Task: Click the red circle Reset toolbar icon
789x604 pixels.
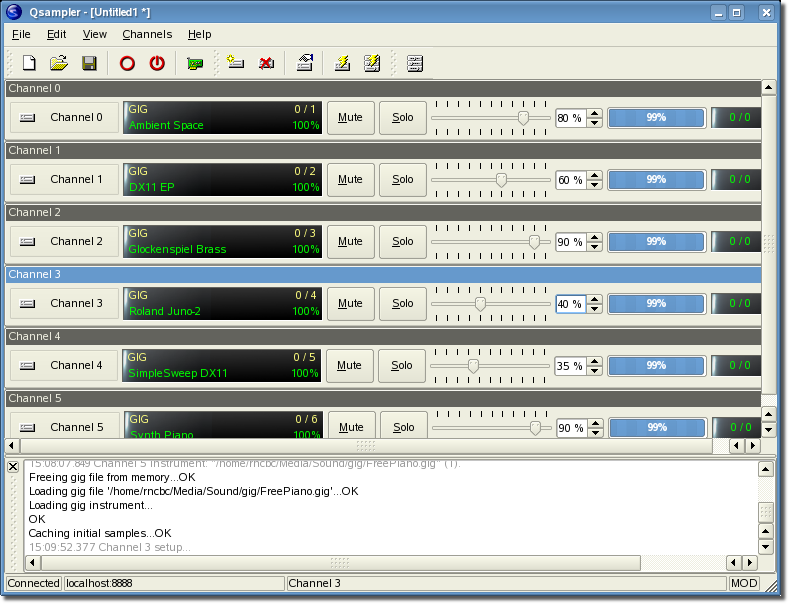Action: (x=127, y=63)
